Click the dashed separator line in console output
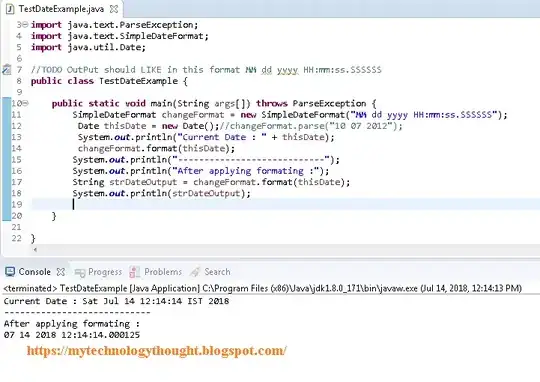Image resolution: width=540 pixels, height=382 pixels. (x=77, y=312)
